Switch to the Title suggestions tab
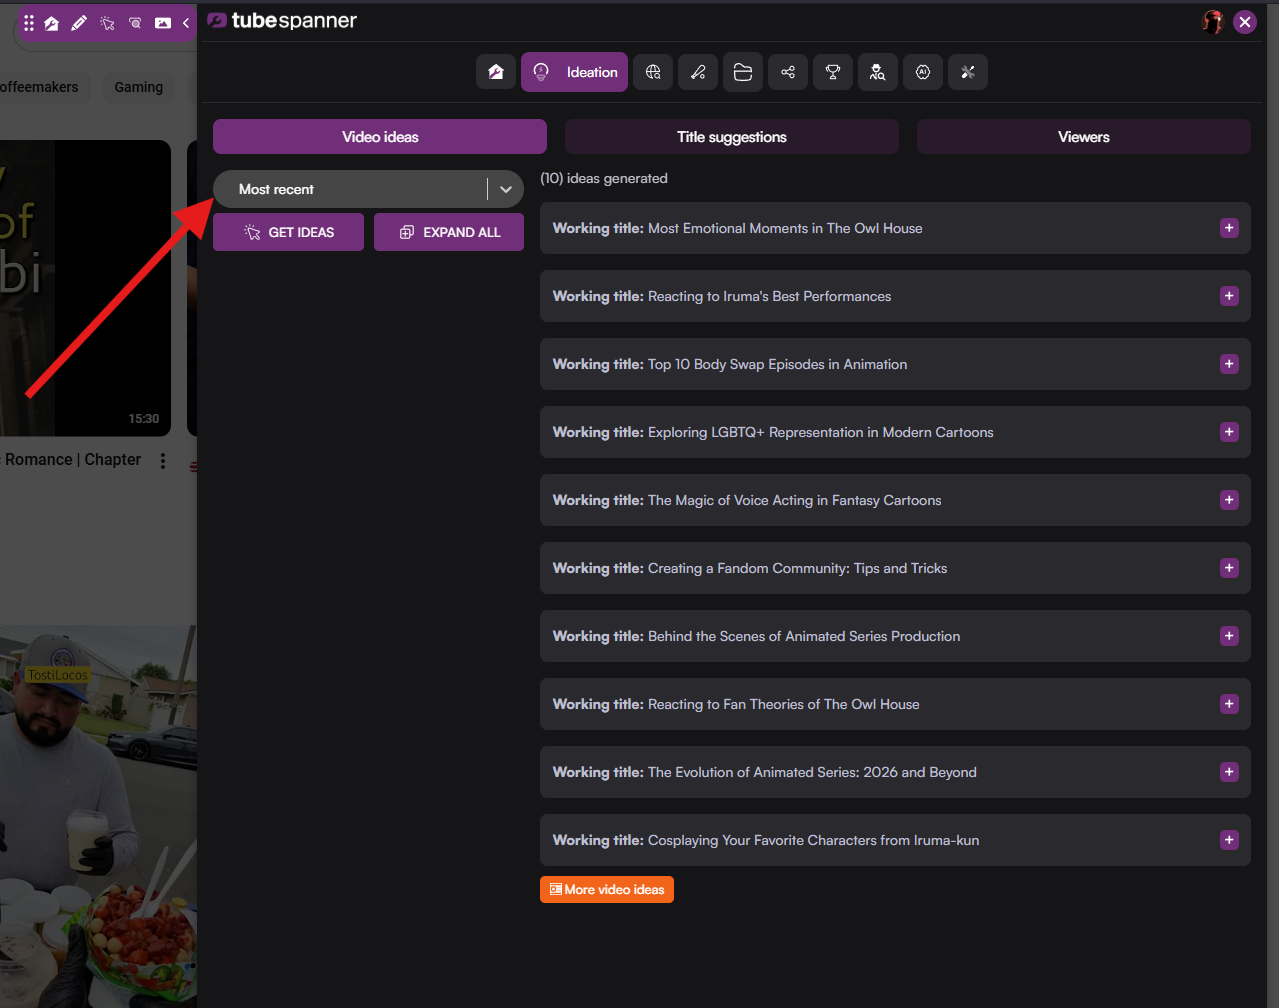Viewport: 1279px width, 1008px height. tap(732, 137)
